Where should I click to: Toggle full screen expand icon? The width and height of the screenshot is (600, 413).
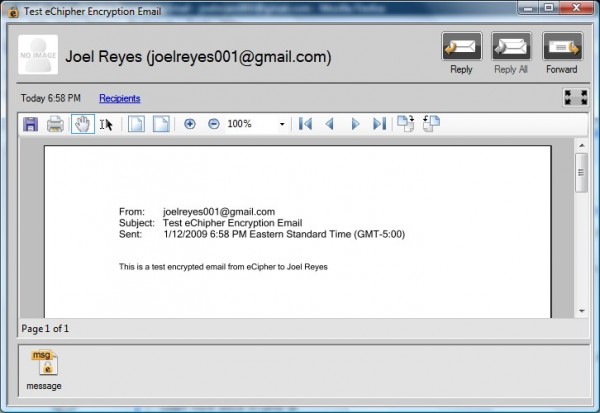(x=576, y=98)
